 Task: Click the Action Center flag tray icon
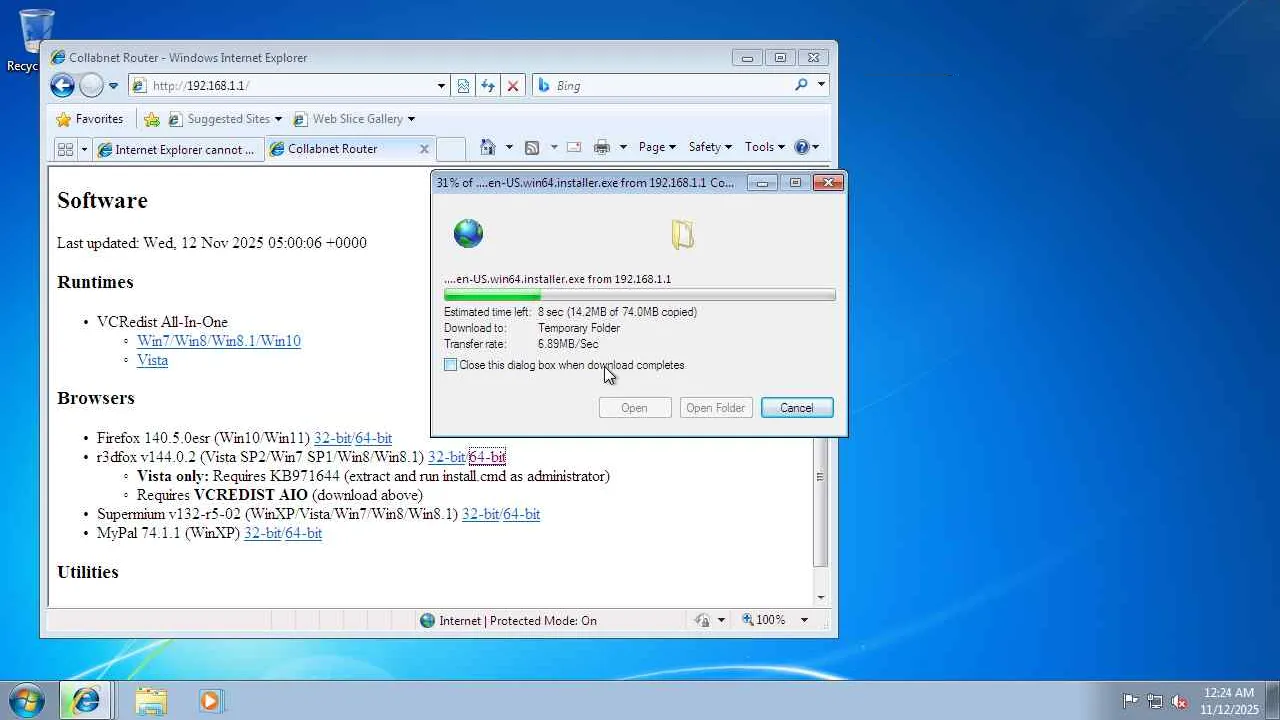(1130, 701)
